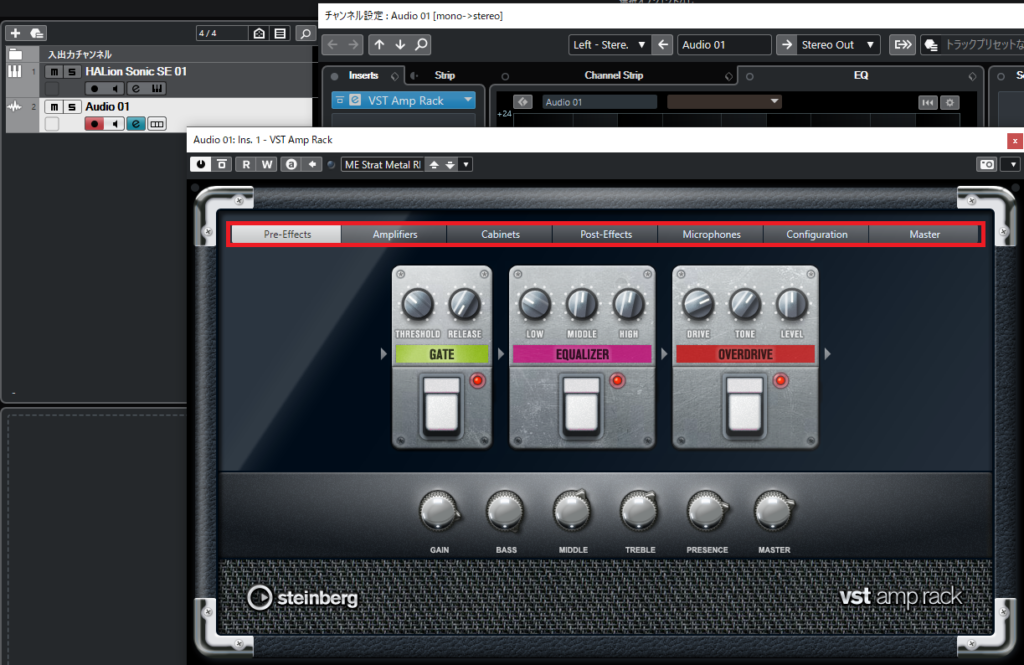The image size is (1024, 665).
Task: Open the plugin preset management dropdown
Action: [x=466, y=165]
